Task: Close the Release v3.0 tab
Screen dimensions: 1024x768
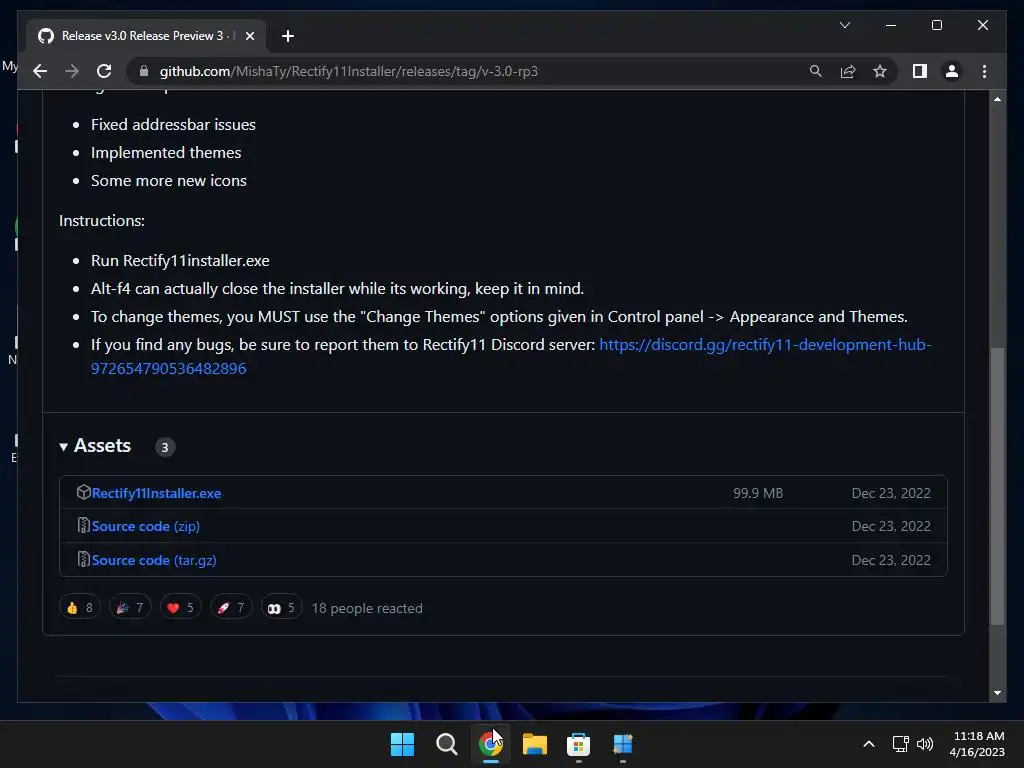Action: 249,36
